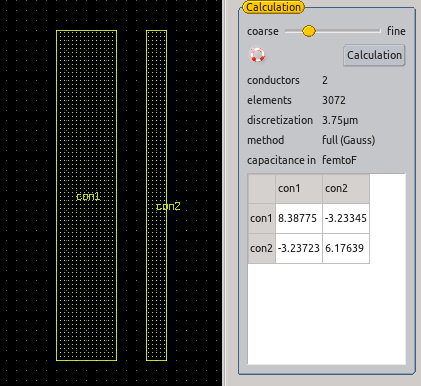Click the Calculation panel title tab
Screen dimensions: 421x386
click(x=273, y=7)
